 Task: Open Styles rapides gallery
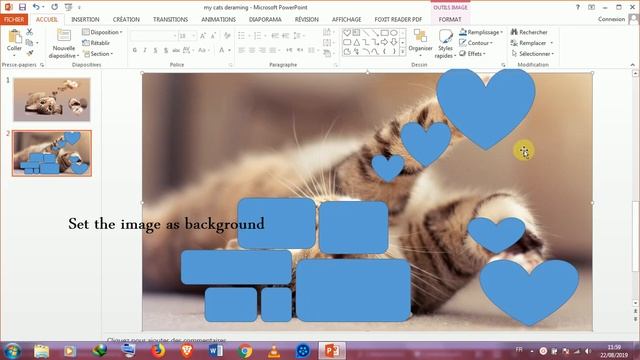(445, 44)
